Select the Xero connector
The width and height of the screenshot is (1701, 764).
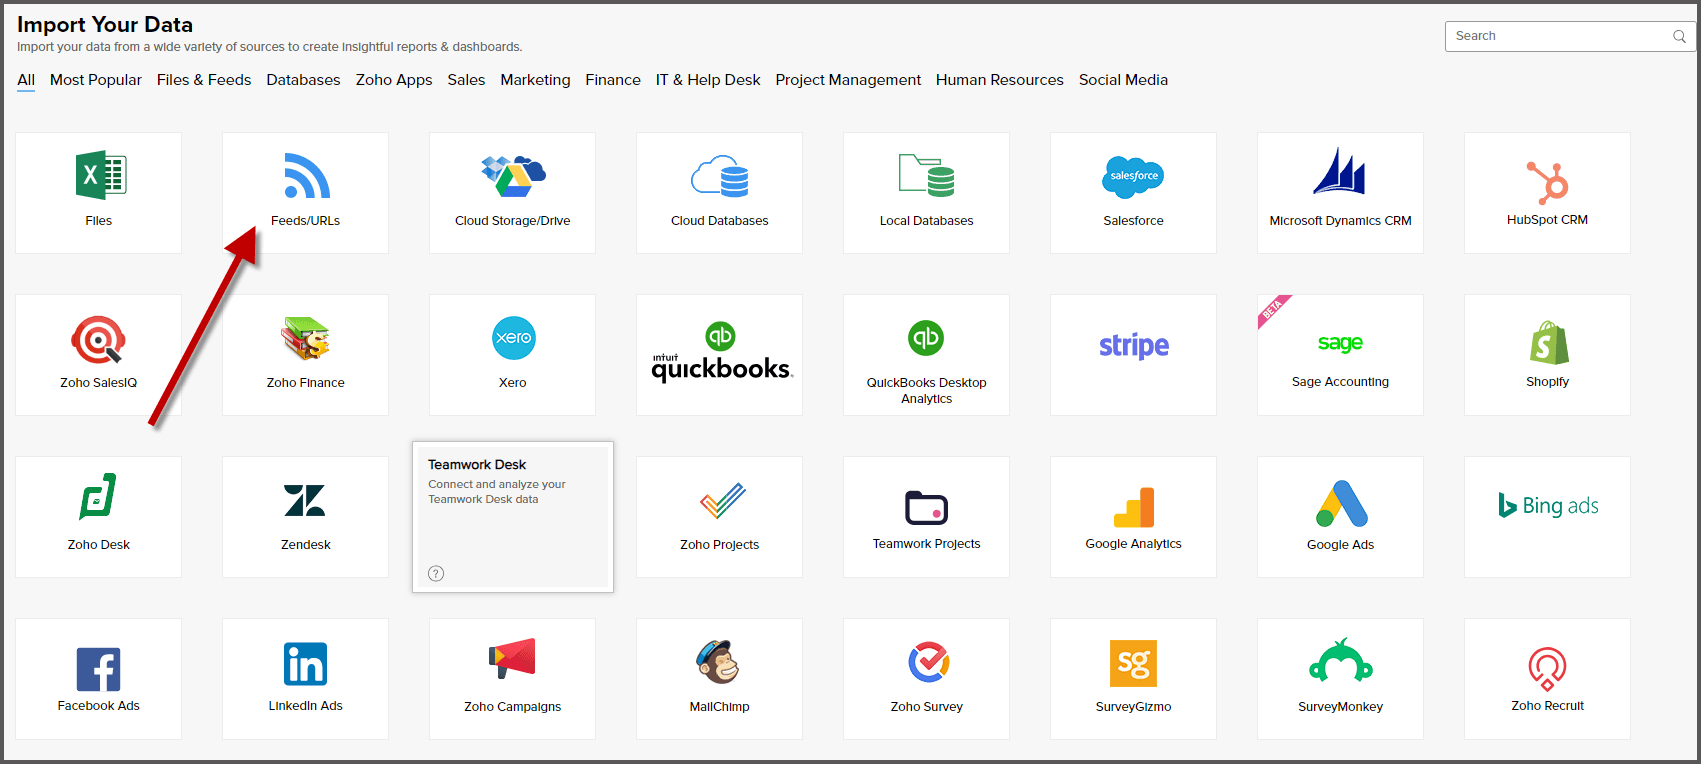(512, 355)
